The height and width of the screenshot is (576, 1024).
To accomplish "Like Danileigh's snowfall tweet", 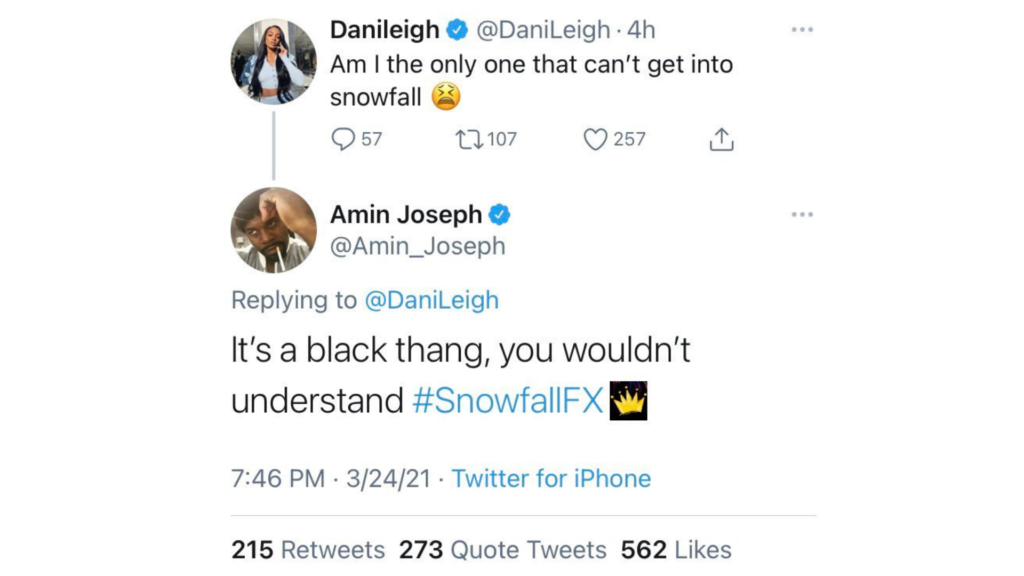I will pos(596,140).
